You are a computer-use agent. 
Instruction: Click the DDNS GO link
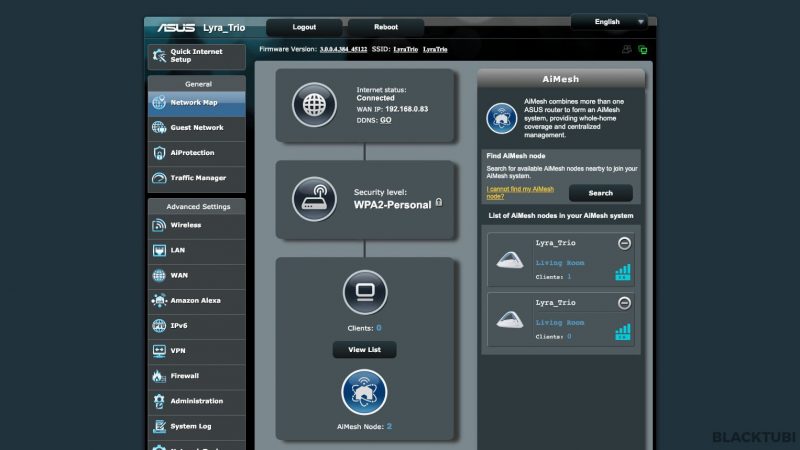point(386,120)
